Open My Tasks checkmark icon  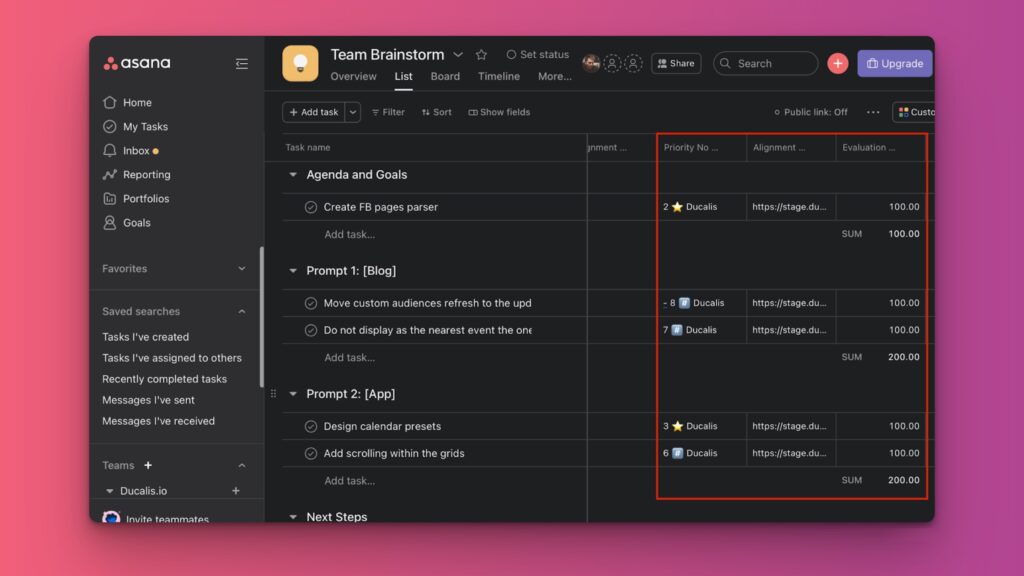coord(110,126)
